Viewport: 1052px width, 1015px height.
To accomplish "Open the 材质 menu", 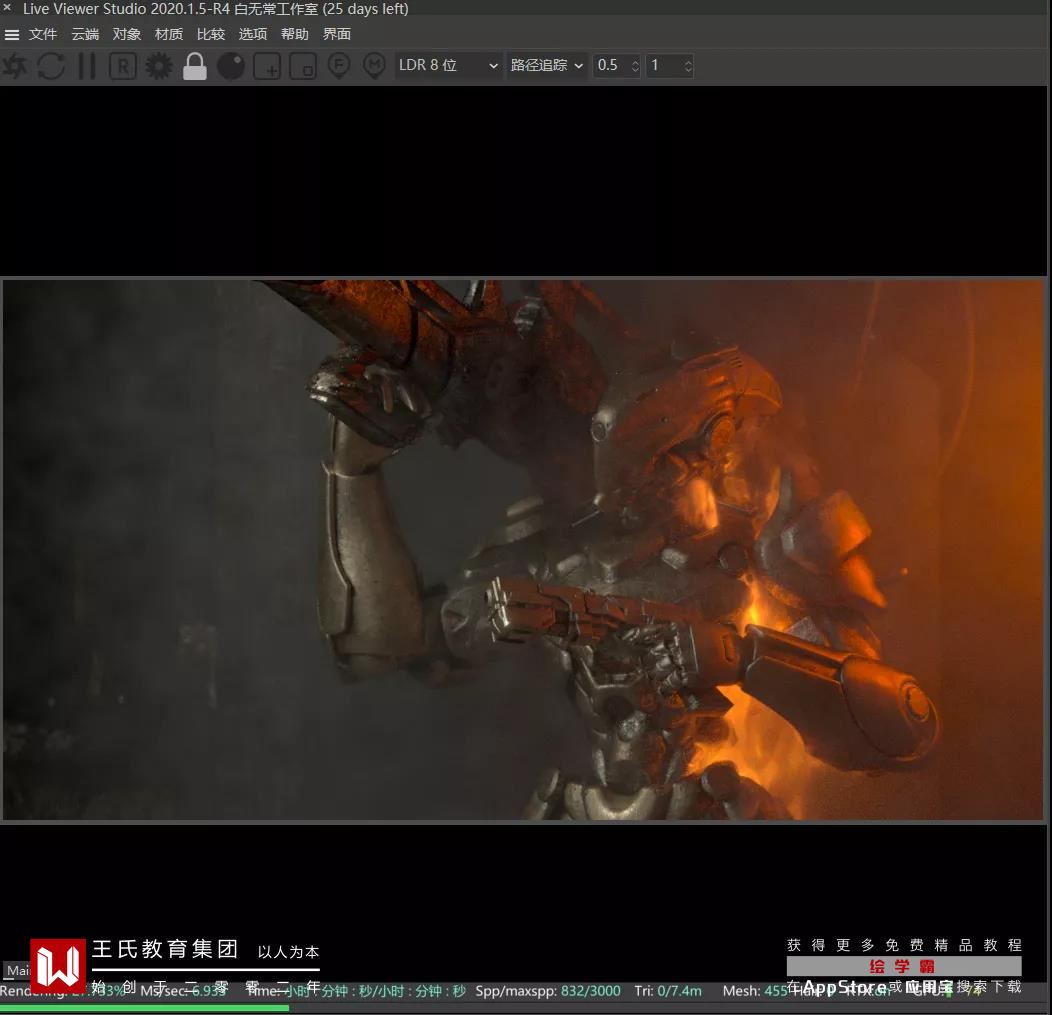I will coord(169,34).
